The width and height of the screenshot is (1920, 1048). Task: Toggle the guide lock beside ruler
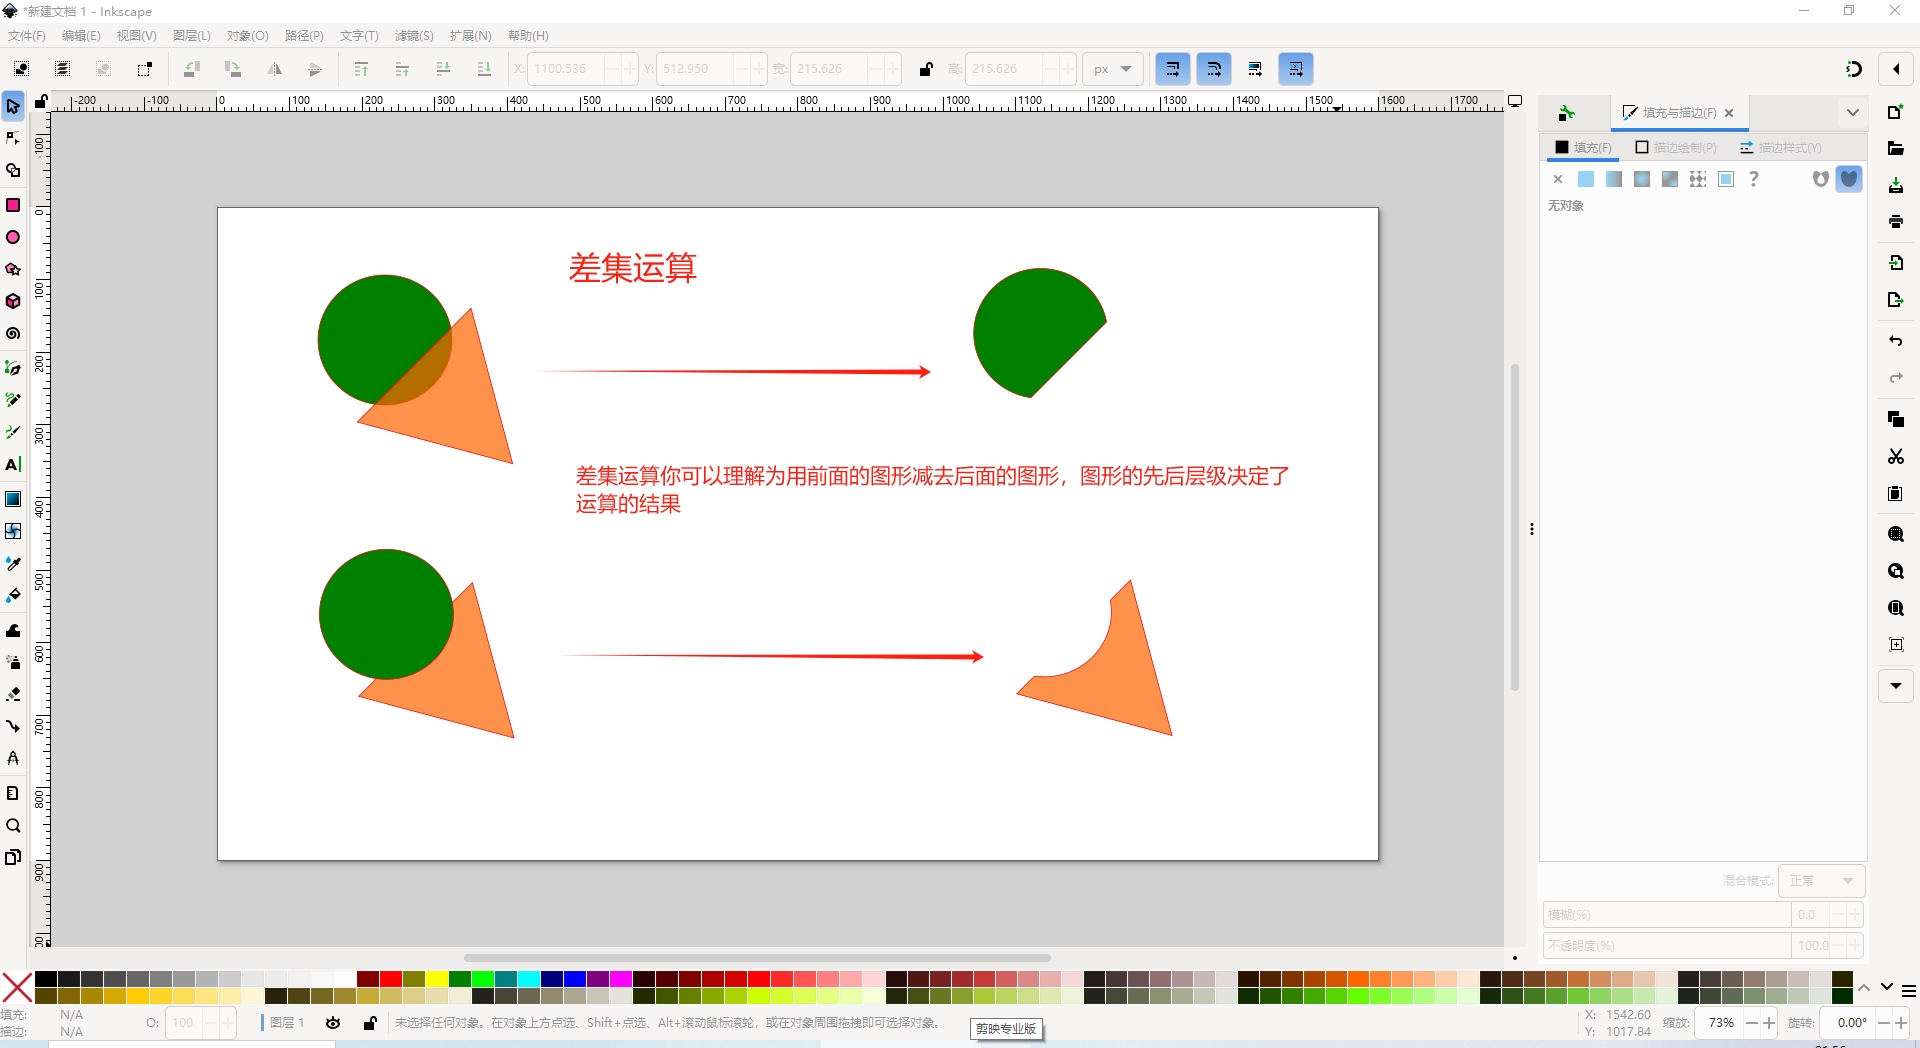coord(41,101)
